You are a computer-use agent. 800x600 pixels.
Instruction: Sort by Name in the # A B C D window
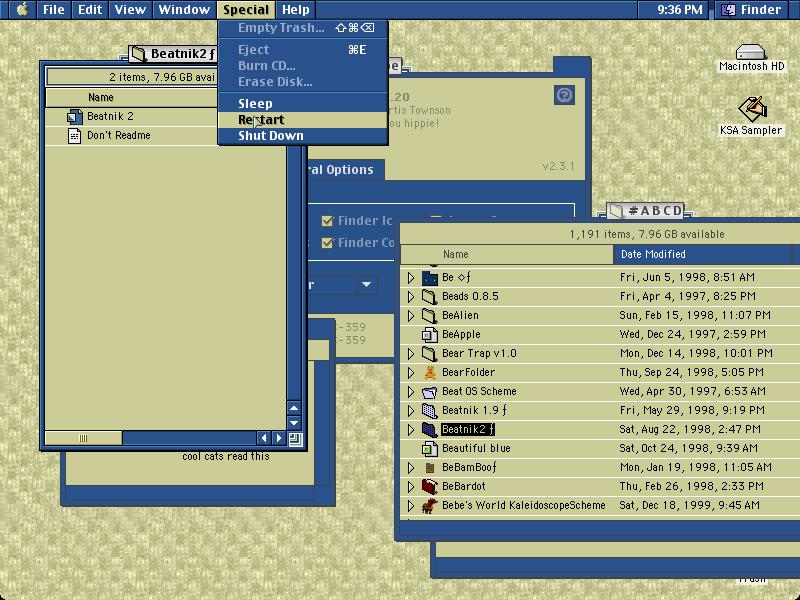[507, 254]
